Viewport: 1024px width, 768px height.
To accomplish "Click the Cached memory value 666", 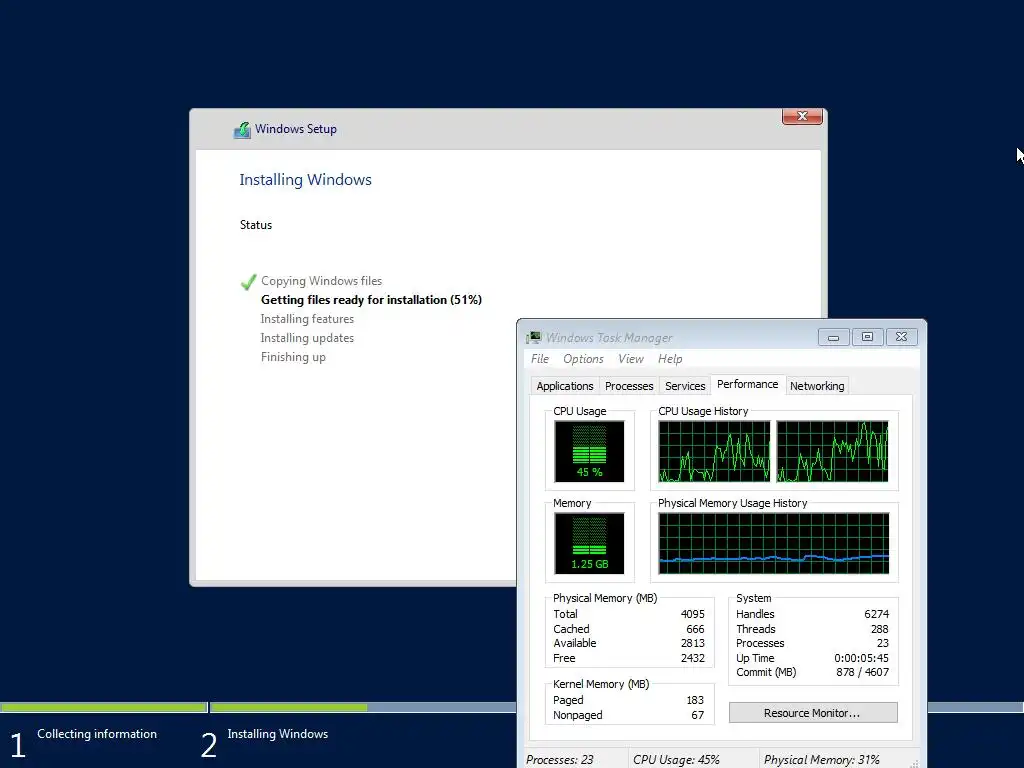I will (695, 629).
